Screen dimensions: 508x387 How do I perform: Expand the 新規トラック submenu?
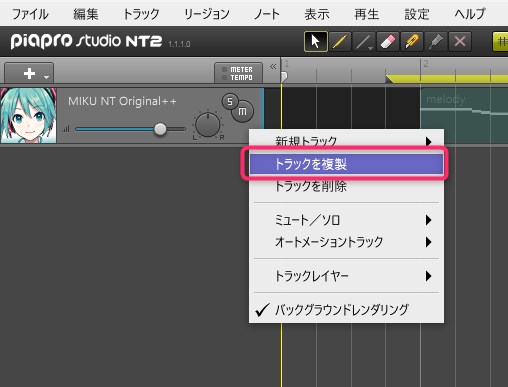(x=346, y=141)
